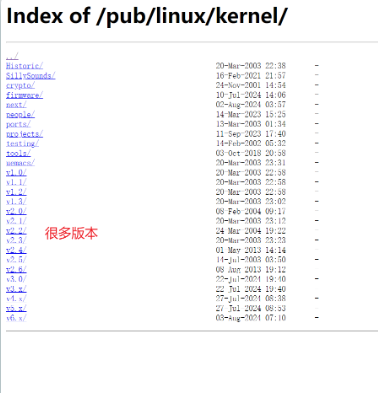The height and width of the screenshot is (393, 378).
Task: Open the v4.x/ kernel folder
Action: [16, 298]
